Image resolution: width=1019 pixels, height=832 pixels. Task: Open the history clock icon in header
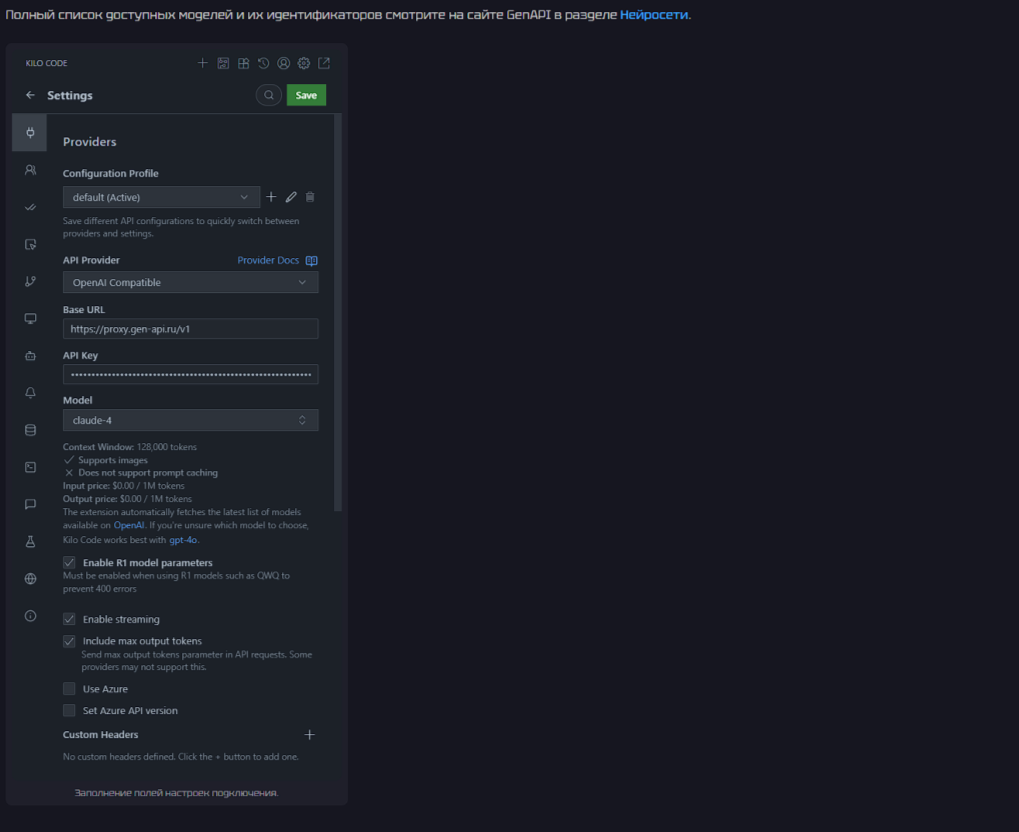[x=263, y=63]
